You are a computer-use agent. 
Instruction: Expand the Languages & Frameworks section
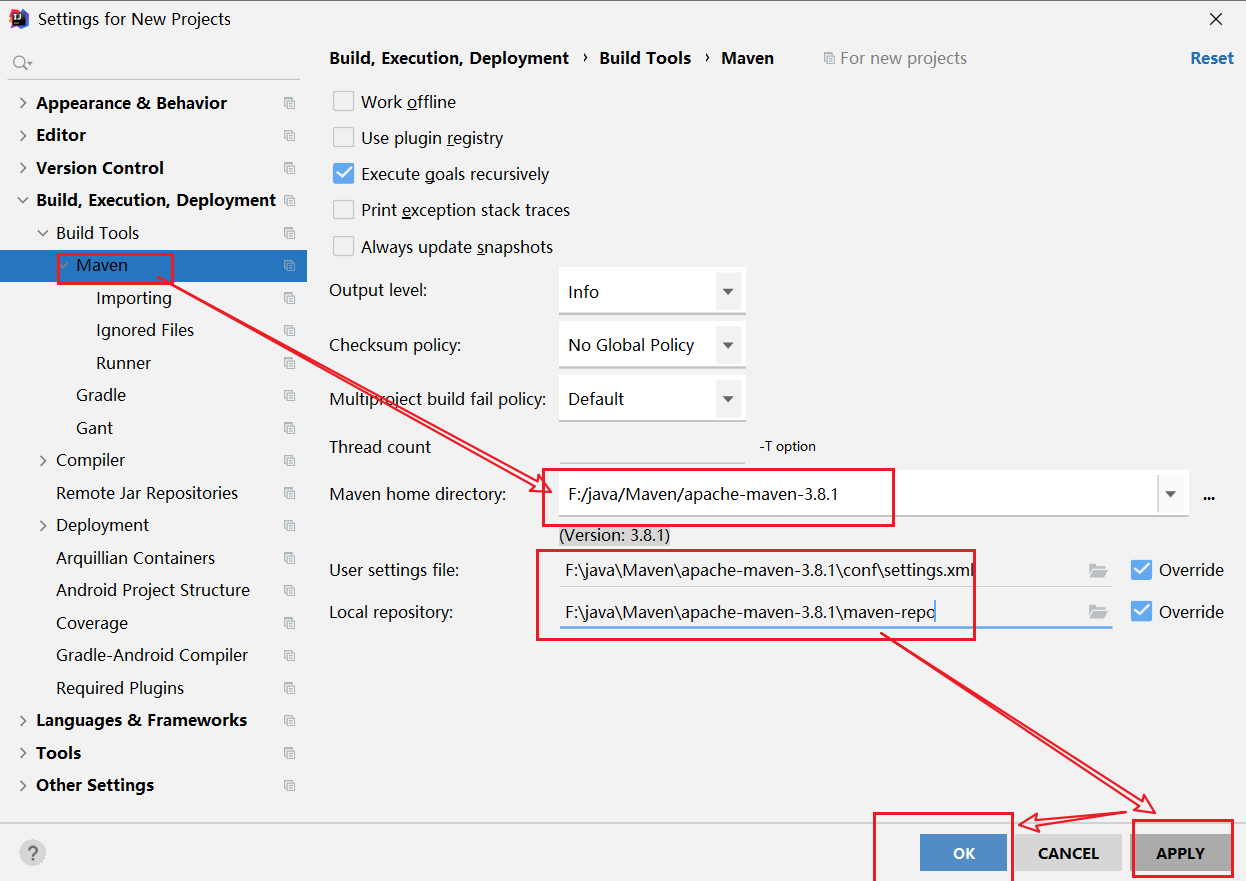coord(23,721)
